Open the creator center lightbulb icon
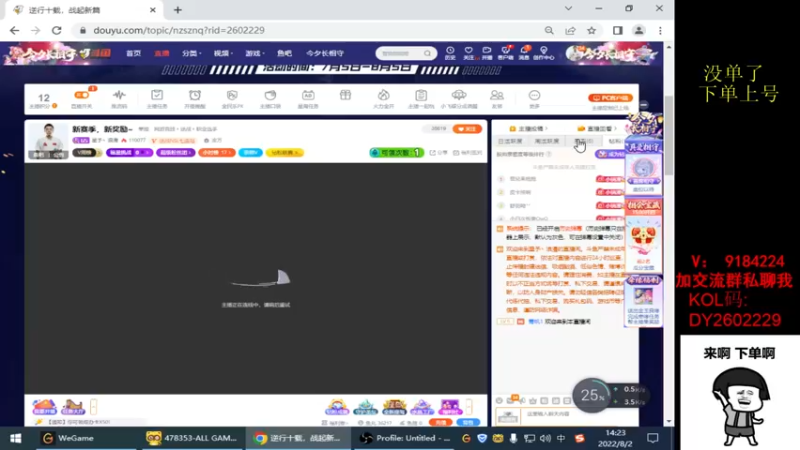The width and height of the screenshot is (800, 450). [x=543, y=53]
